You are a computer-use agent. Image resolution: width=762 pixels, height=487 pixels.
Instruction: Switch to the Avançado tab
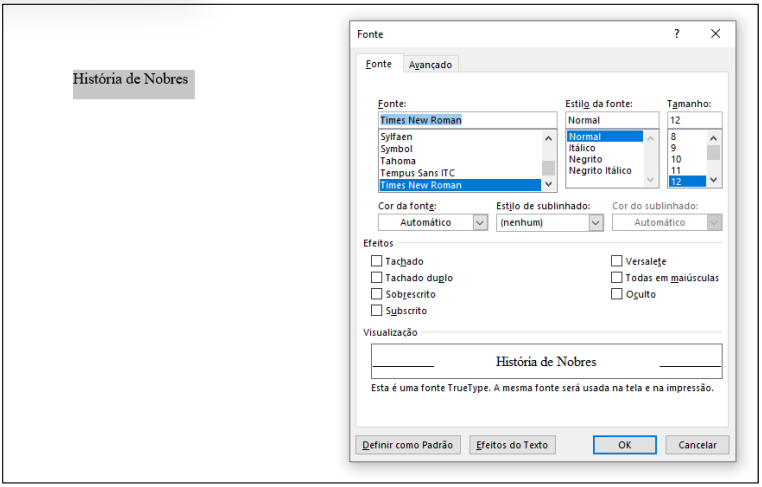coord(430,65)
